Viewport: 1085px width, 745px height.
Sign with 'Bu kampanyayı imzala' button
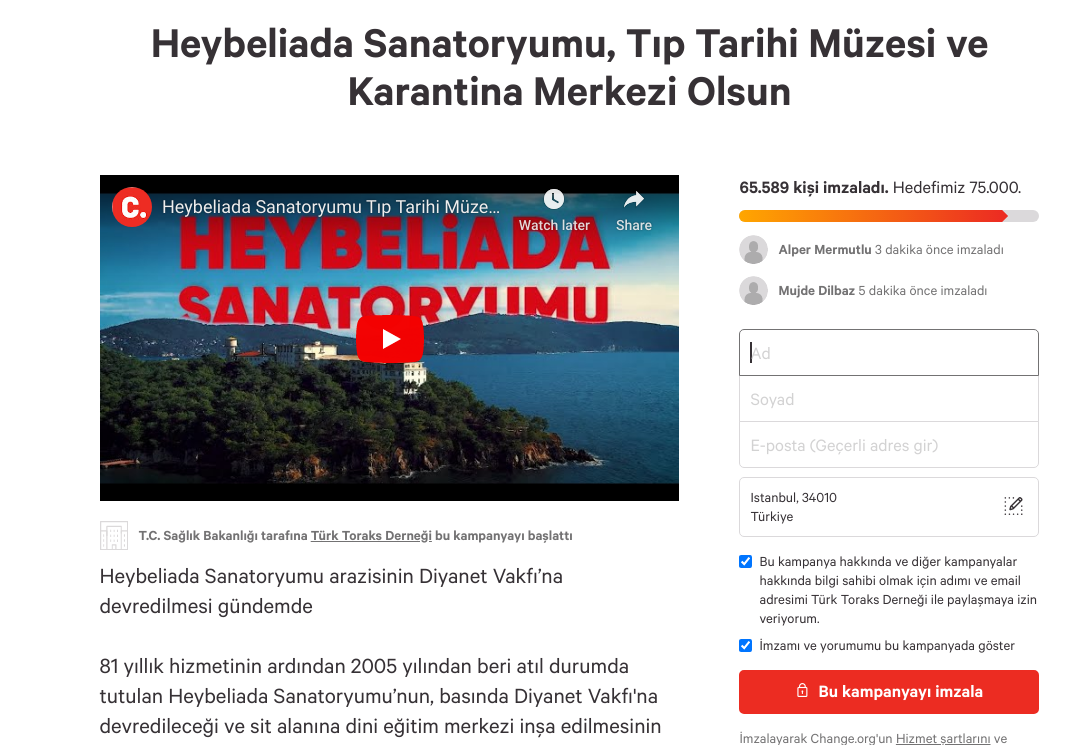(888, 692)
